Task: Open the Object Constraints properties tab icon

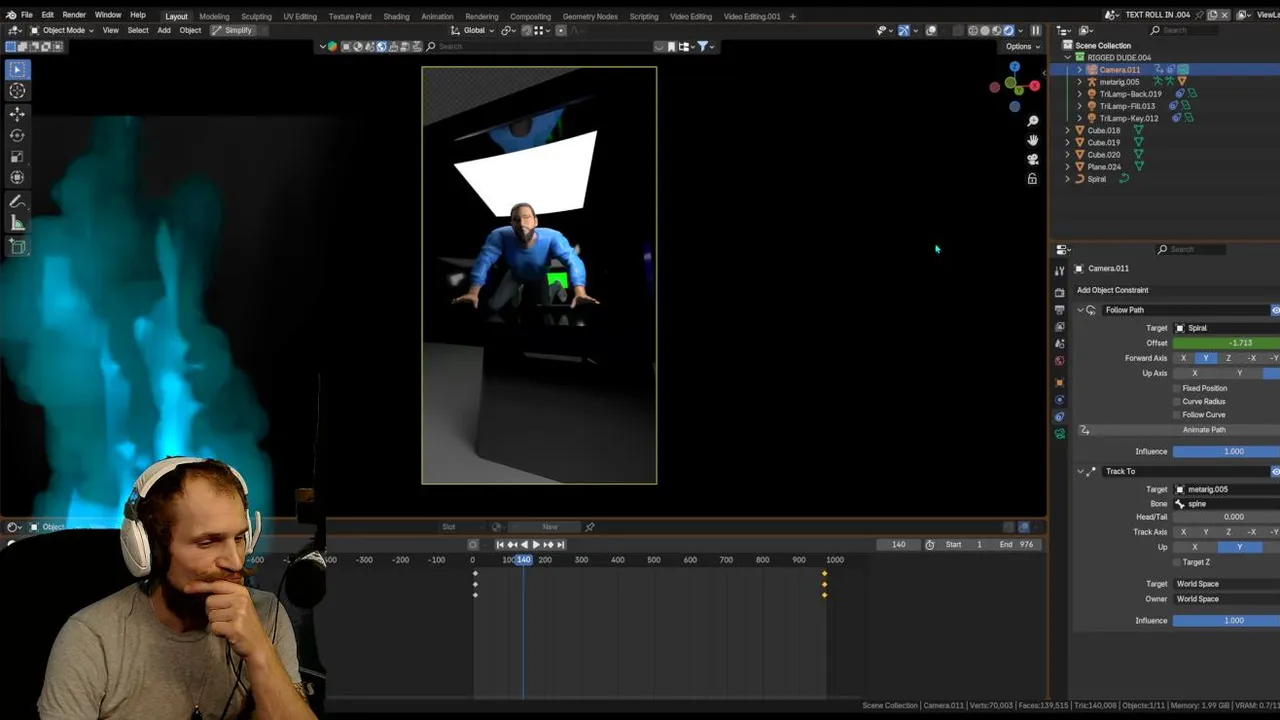Action: point(1059,416)
